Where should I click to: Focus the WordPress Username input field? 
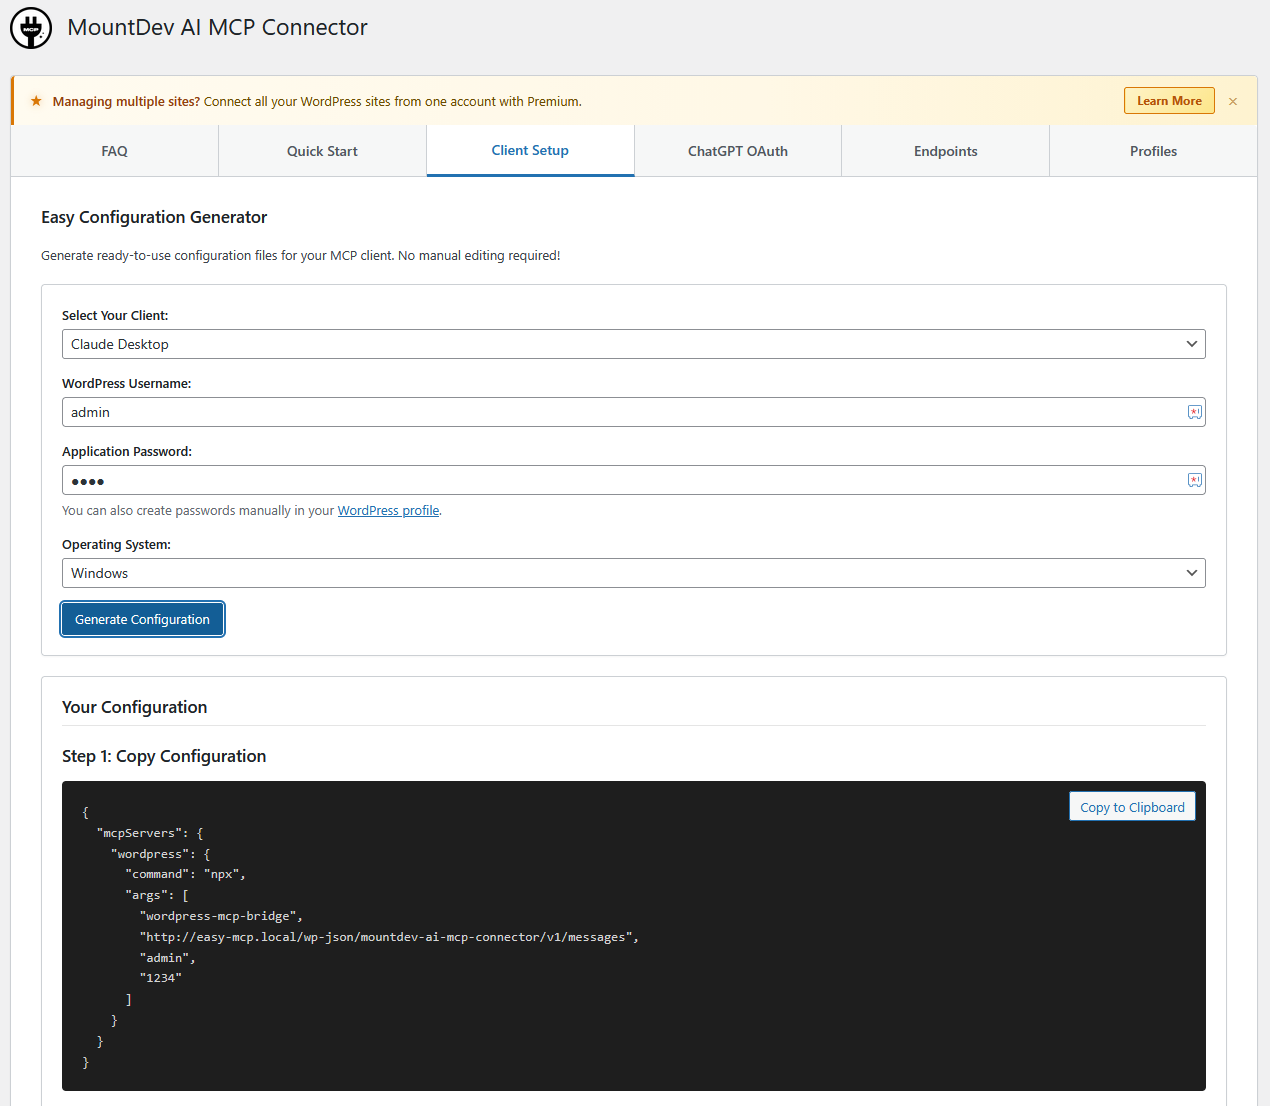click(620, 412)
